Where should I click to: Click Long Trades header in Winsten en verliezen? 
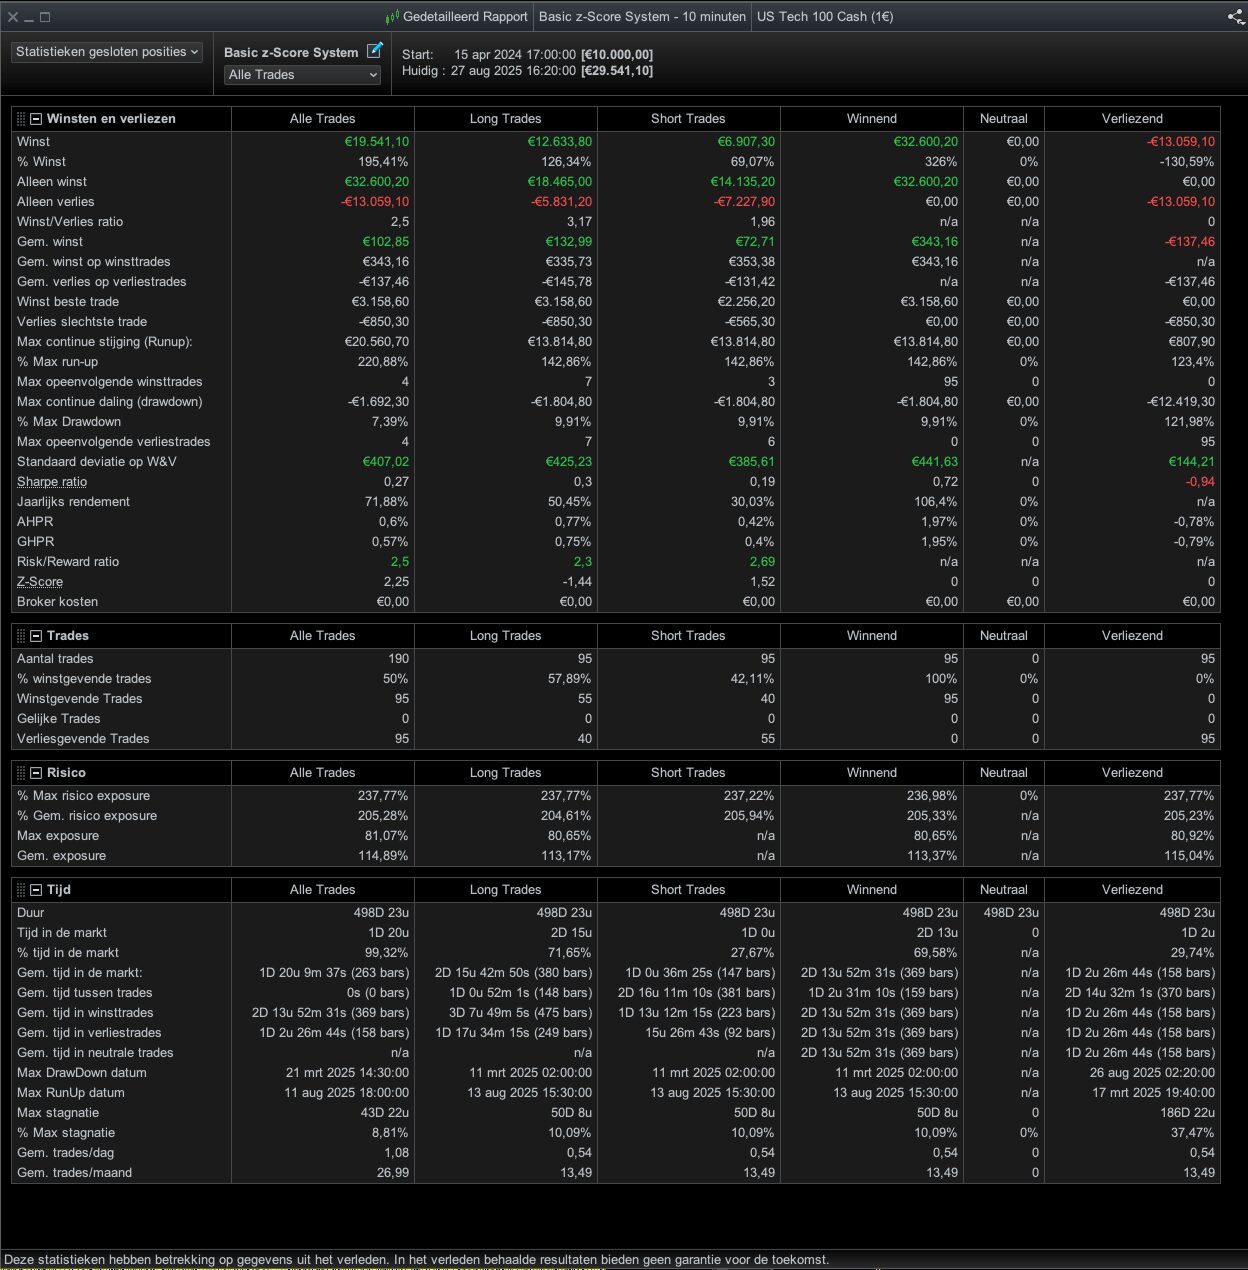tap(505, 118)
